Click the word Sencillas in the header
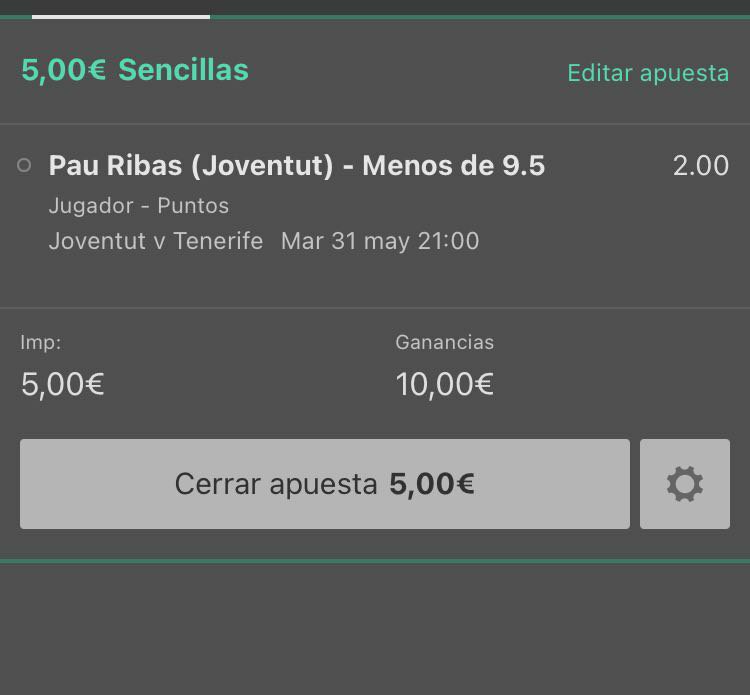This screenshot has height=695, width=750. click(184, 70)
